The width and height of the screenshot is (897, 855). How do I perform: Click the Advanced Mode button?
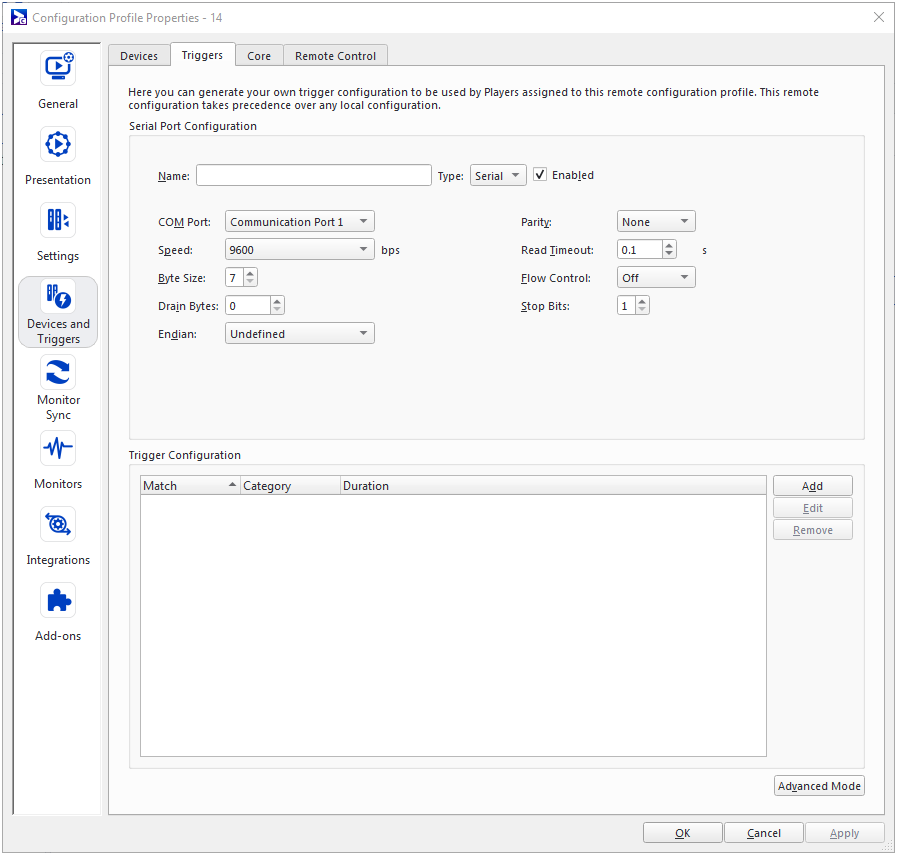[818, 785]
